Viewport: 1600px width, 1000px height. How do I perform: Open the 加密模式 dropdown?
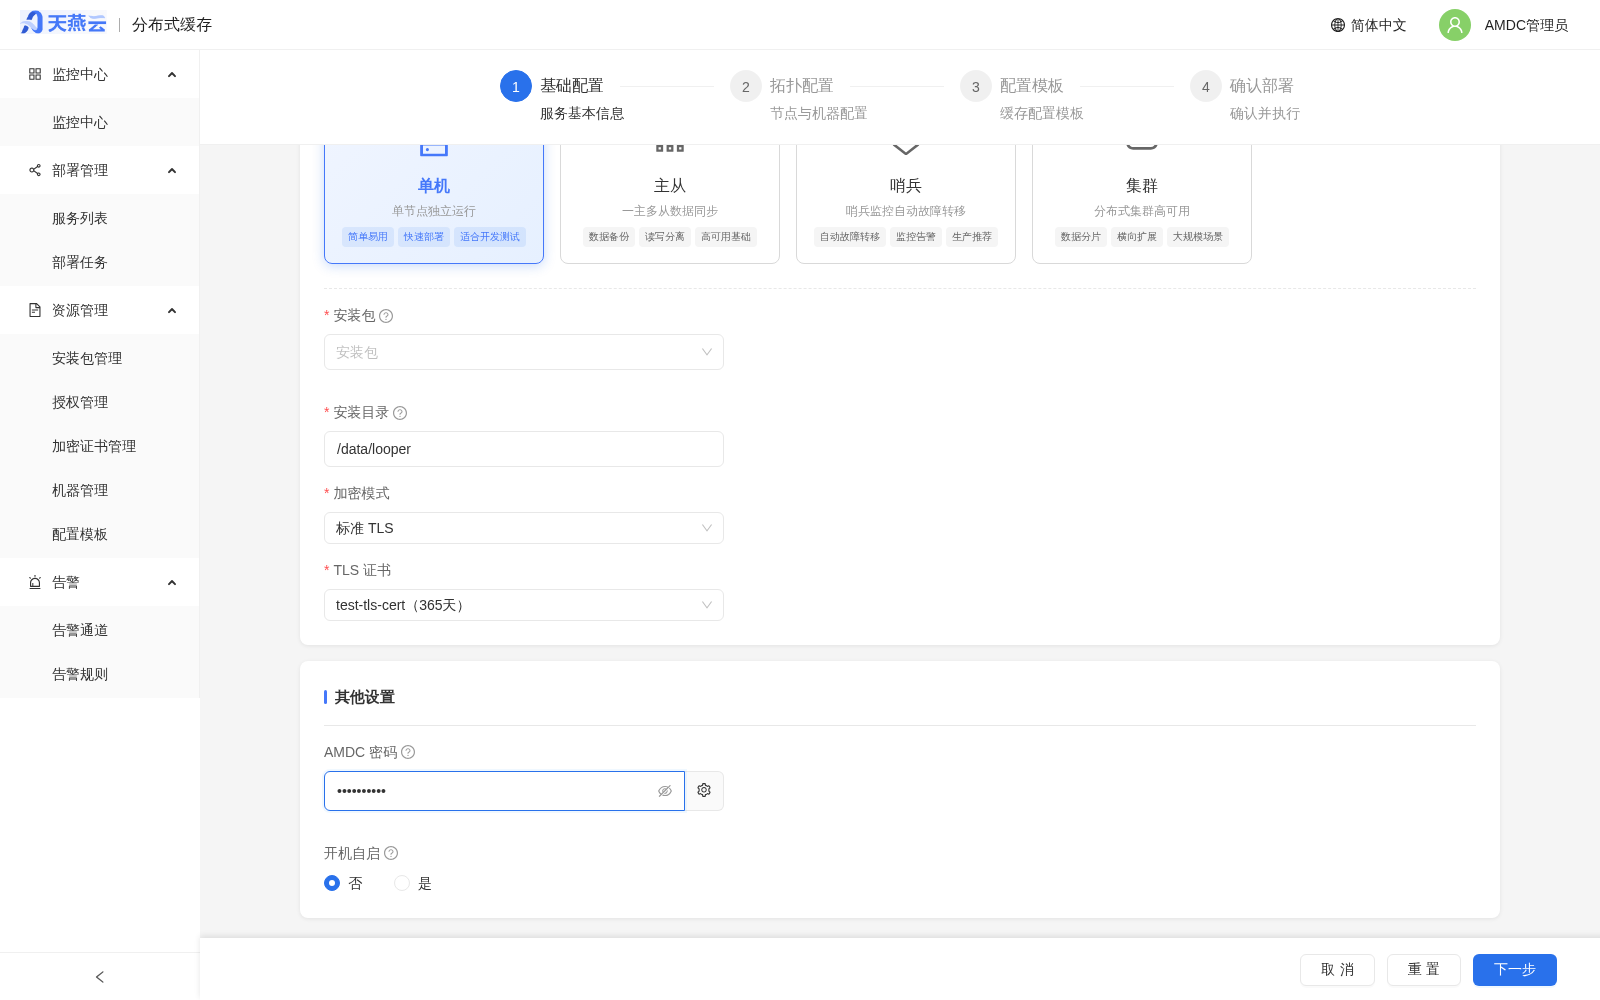point(524,528)
